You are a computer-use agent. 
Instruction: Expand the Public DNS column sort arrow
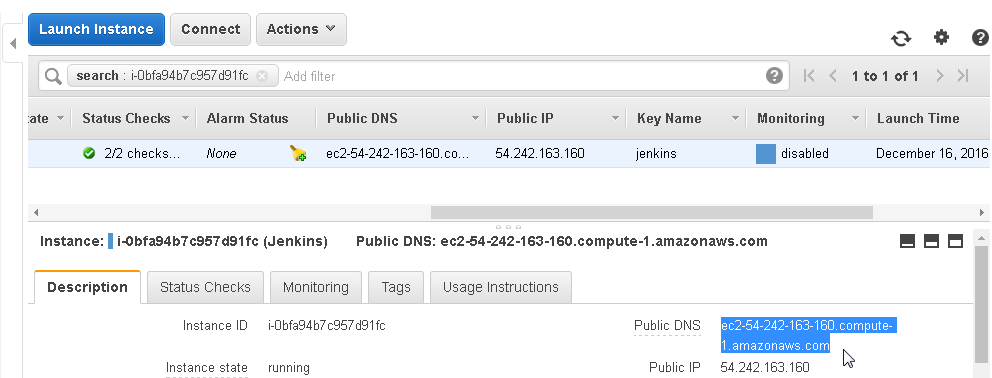click(475, 118)
